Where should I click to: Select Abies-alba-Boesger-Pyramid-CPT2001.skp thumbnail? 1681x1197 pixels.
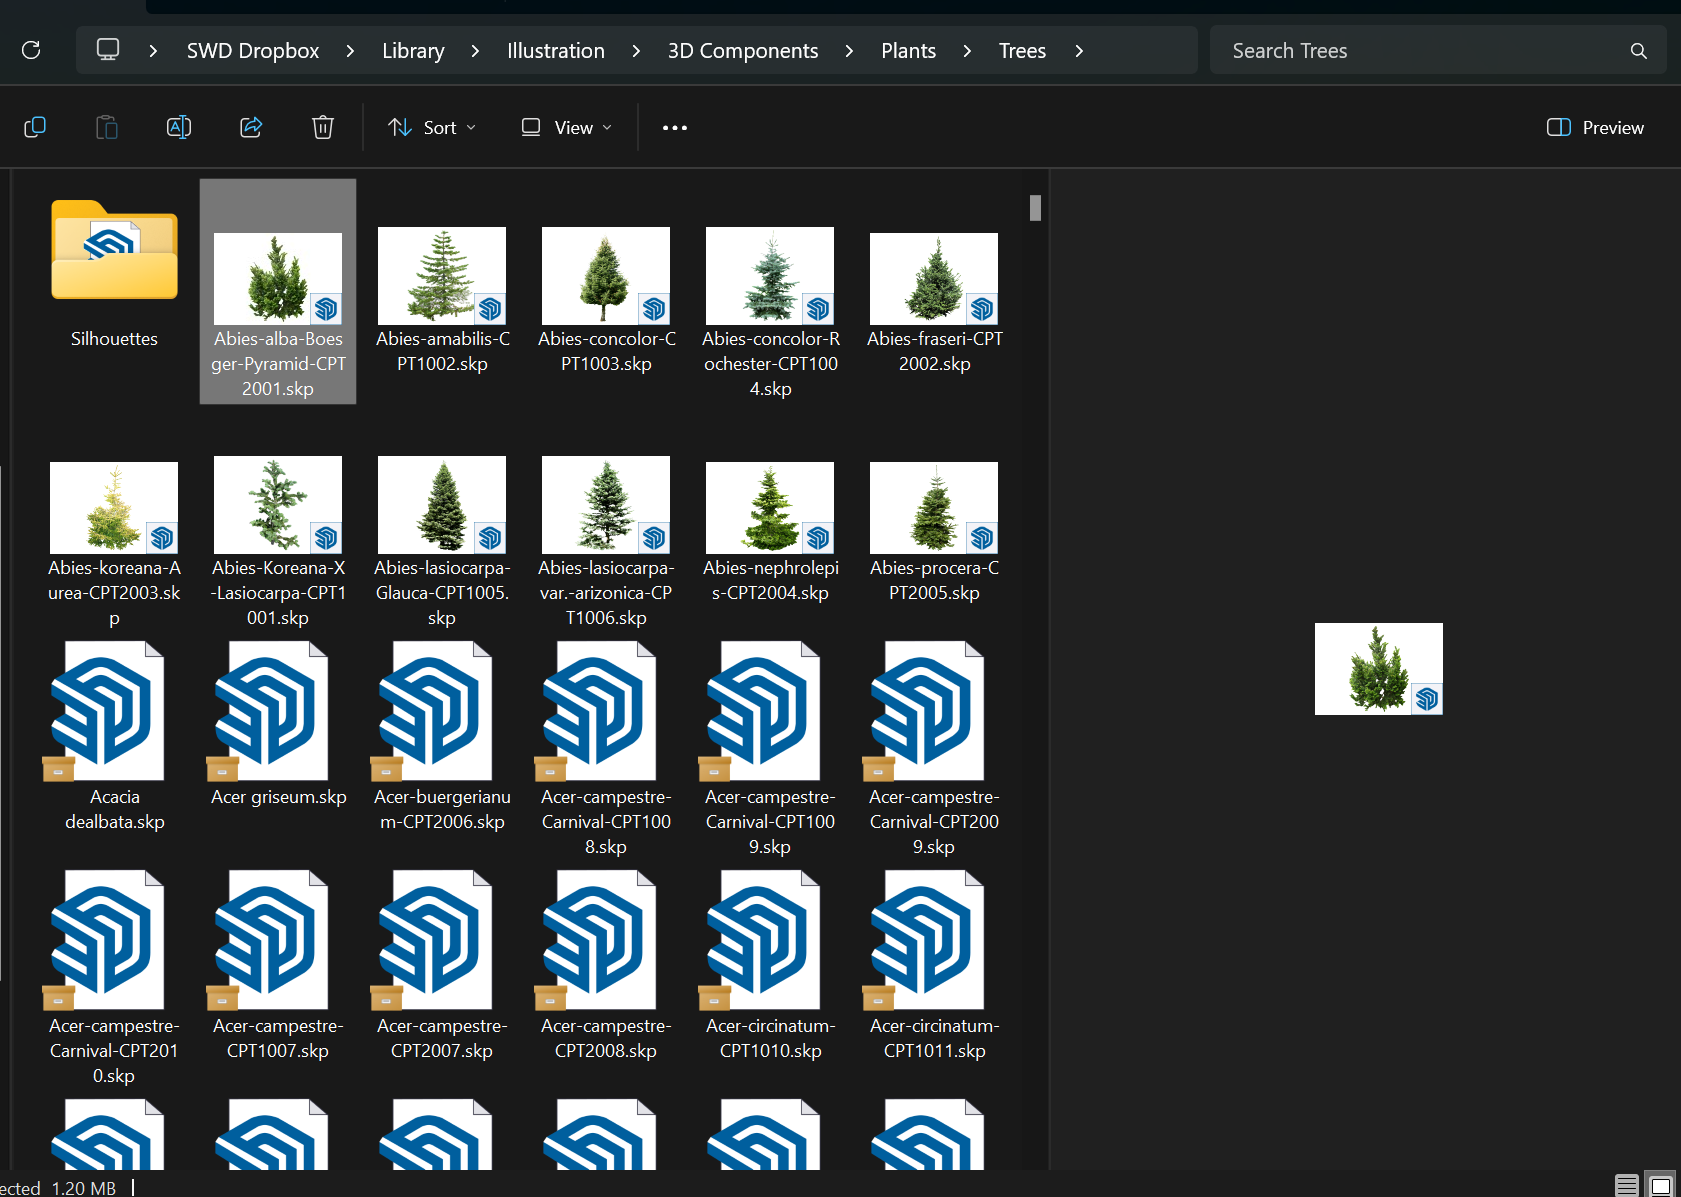point(278,278)
